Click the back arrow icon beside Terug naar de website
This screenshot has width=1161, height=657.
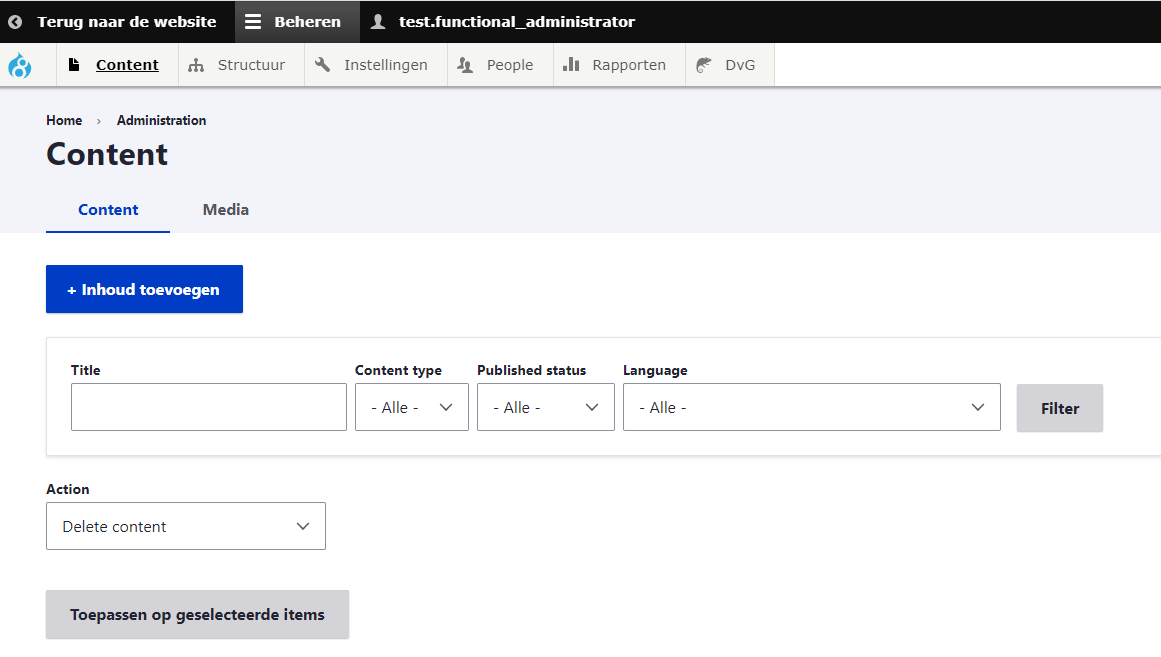[15, 22]
